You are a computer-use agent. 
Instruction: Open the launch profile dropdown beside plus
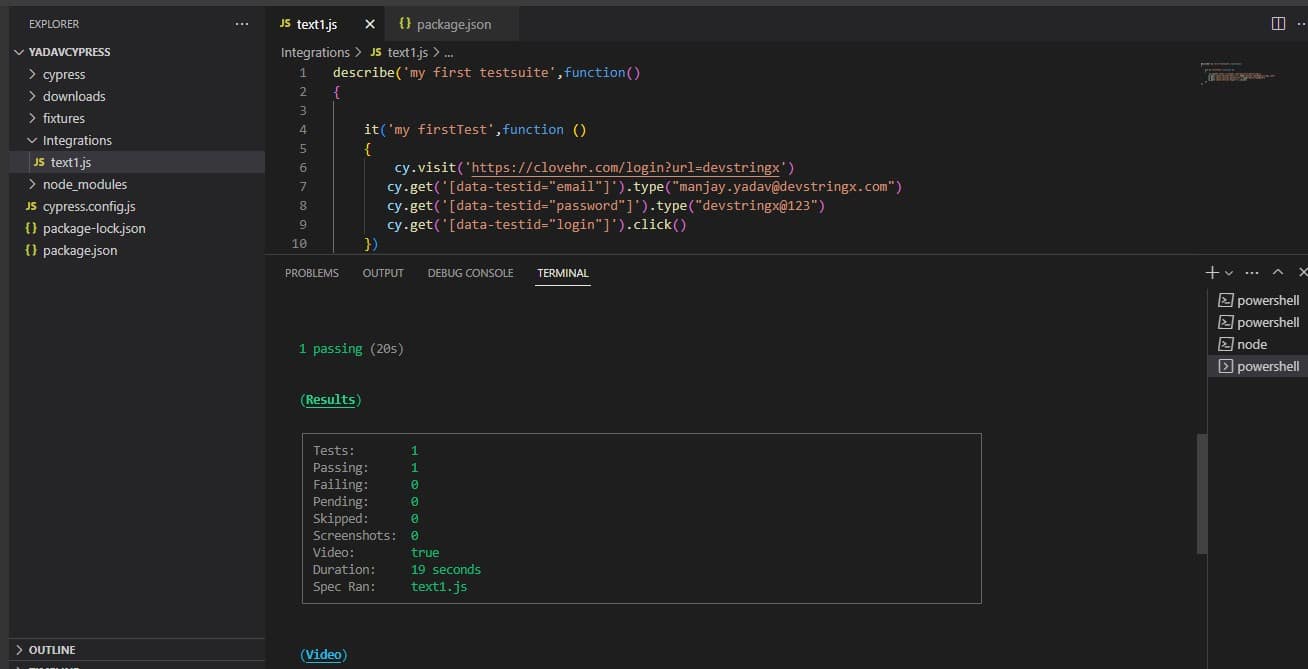tap(1229, 272)
